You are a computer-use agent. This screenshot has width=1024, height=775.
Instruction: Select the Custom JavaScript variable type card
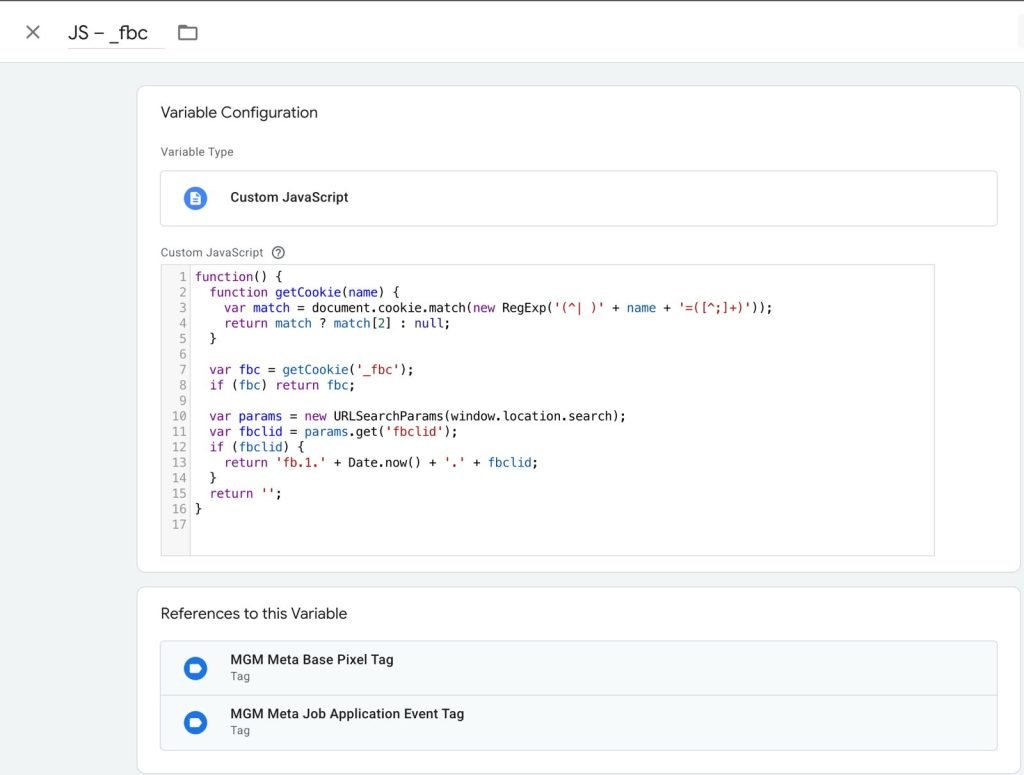[x=579, y=198]
